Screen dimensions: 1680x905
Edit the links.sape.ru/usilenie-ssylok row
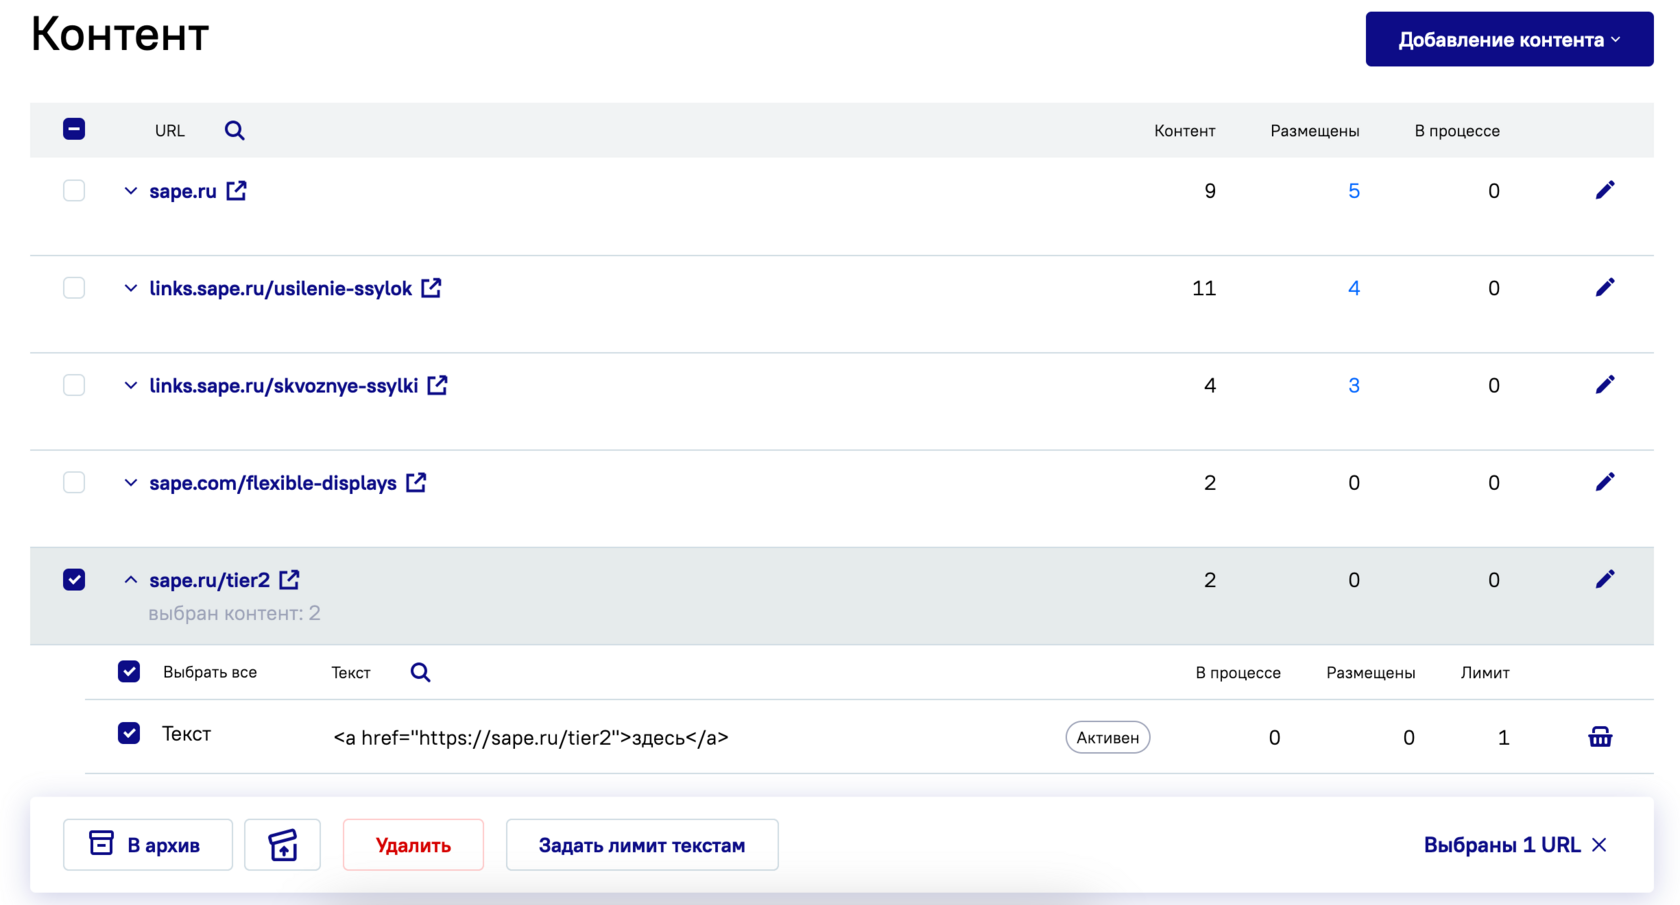[1604, 288]
